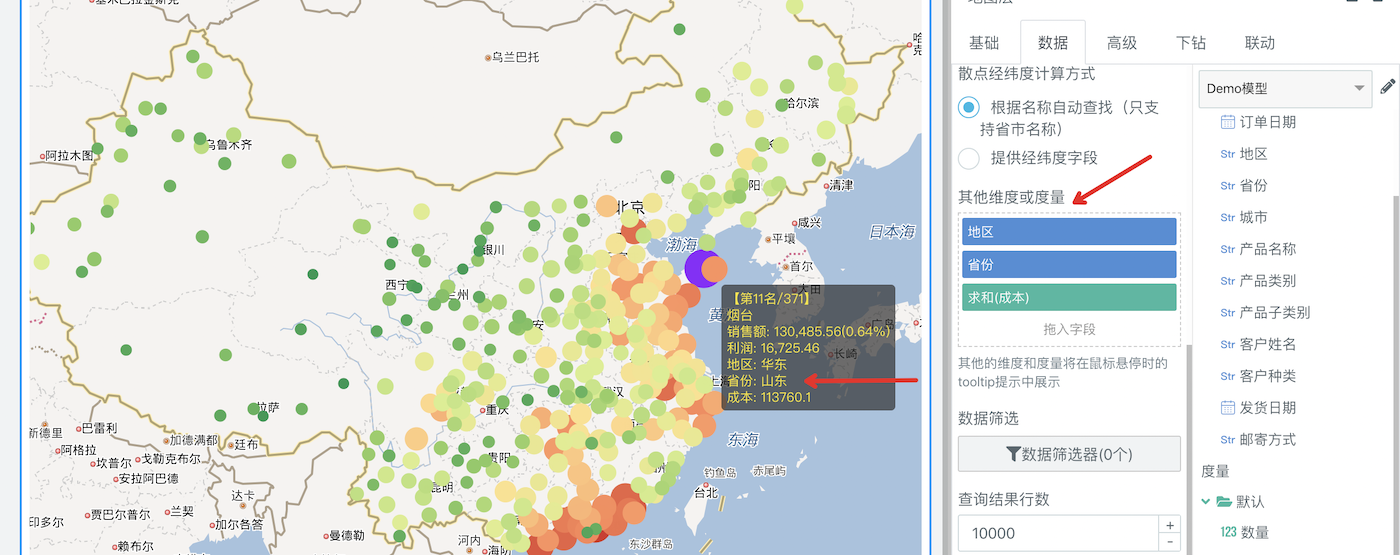Viewport: 1400px width, 555px height.
Task: Click the Str icon next to 城市
Action: coord(1228,218)
